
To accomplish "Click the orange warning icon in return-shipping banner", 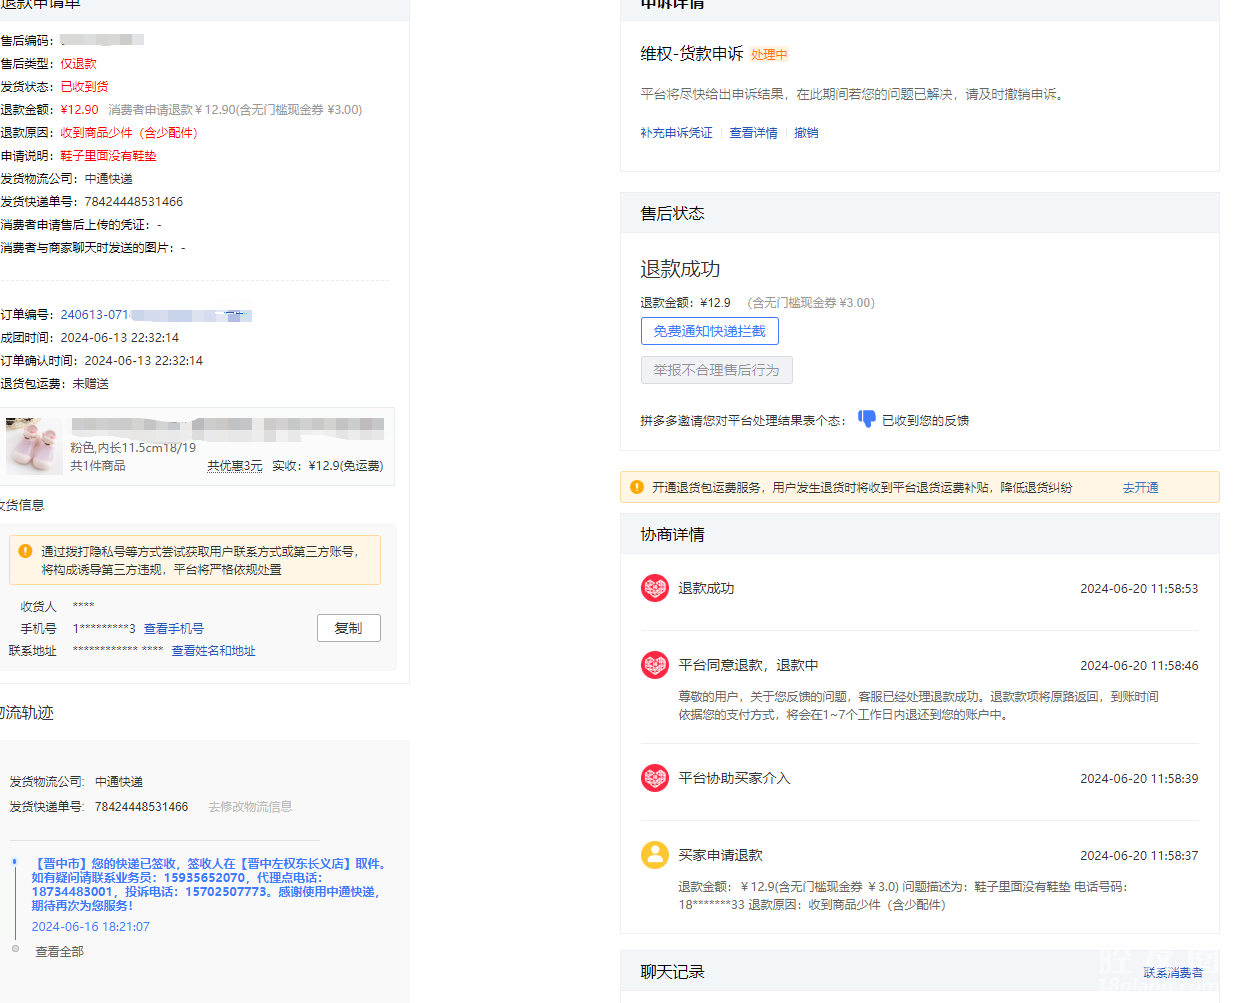I will coord(637,487).
